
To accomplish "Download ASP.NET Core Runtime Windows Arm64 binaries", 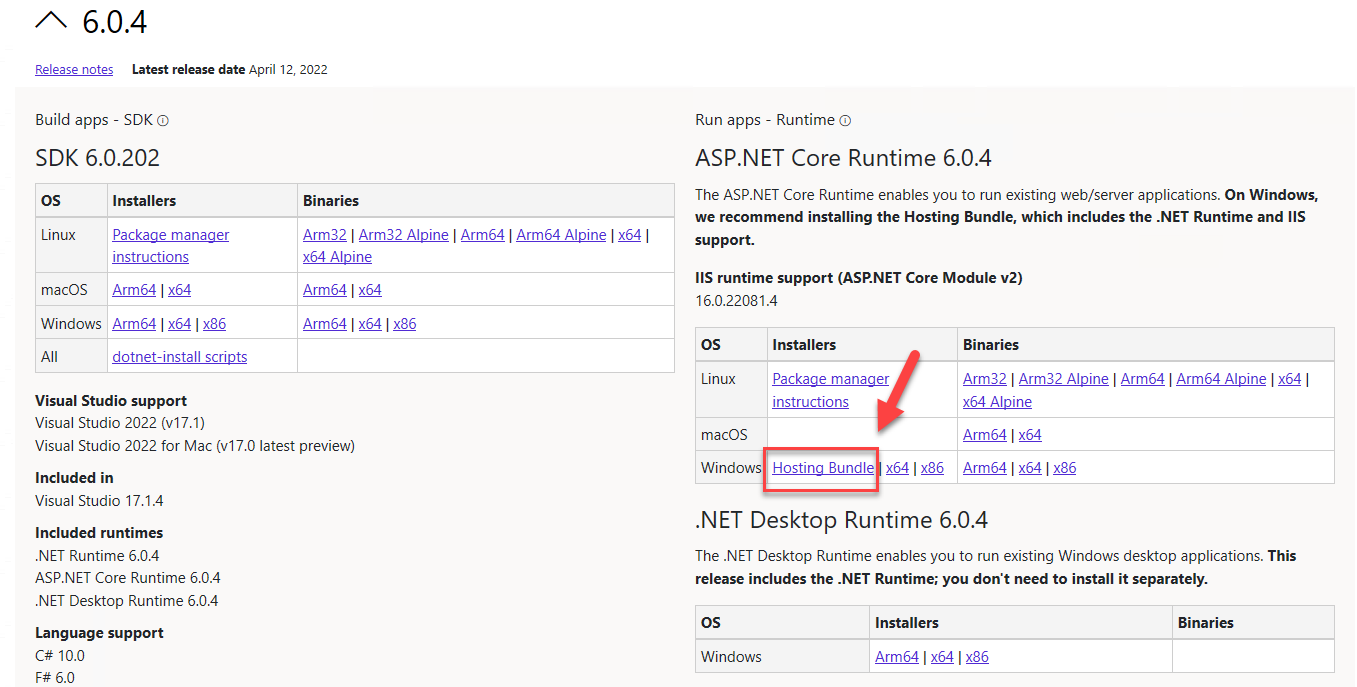I will [985, 468].
